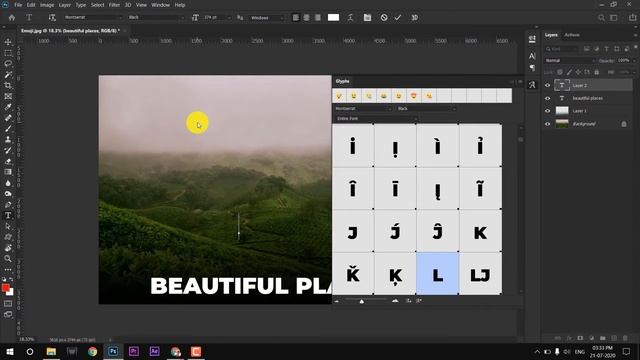Toggle left align text
The image size is (640, 360).
(296, 18)
